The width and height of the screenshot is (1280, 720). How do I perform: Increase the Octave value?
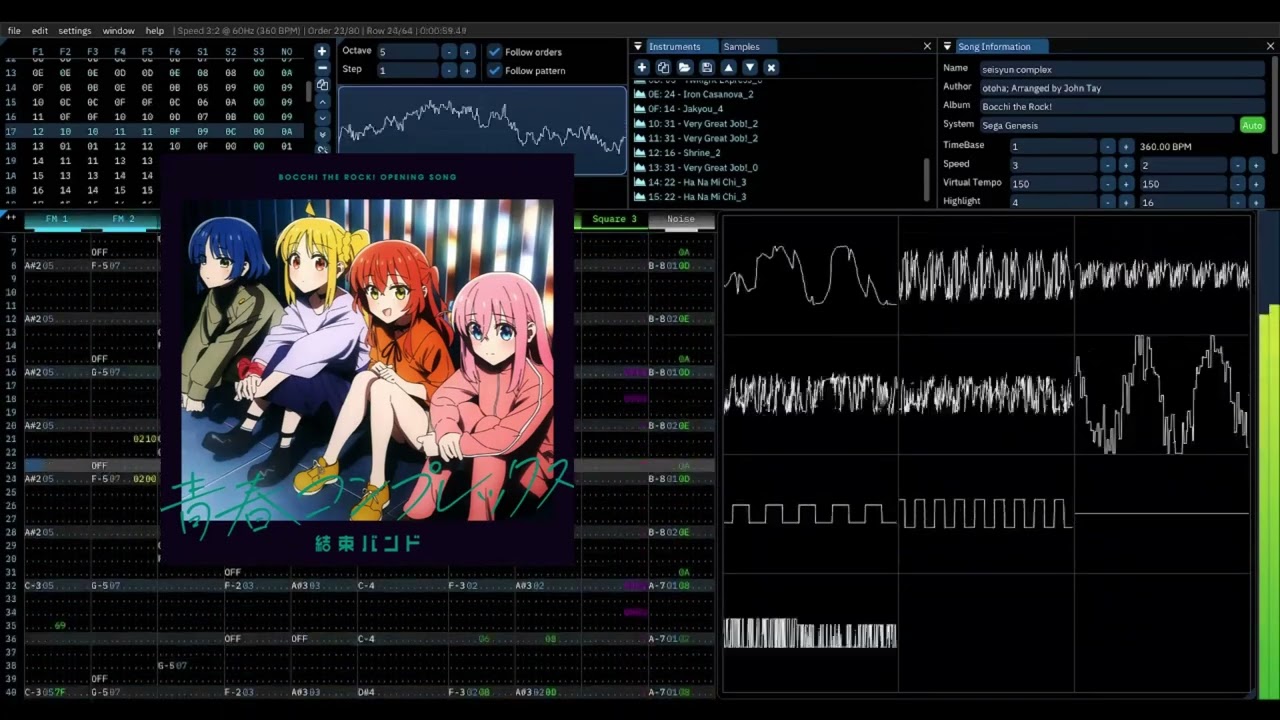[467, 51]
